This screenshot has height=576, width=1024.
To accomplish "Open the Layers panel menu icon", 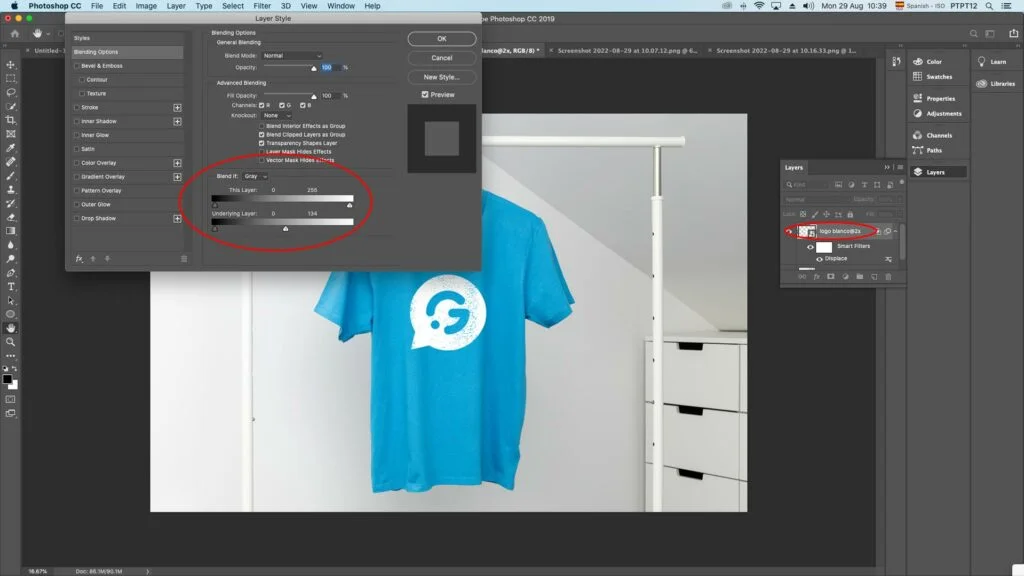I will [x=900, y=167].
